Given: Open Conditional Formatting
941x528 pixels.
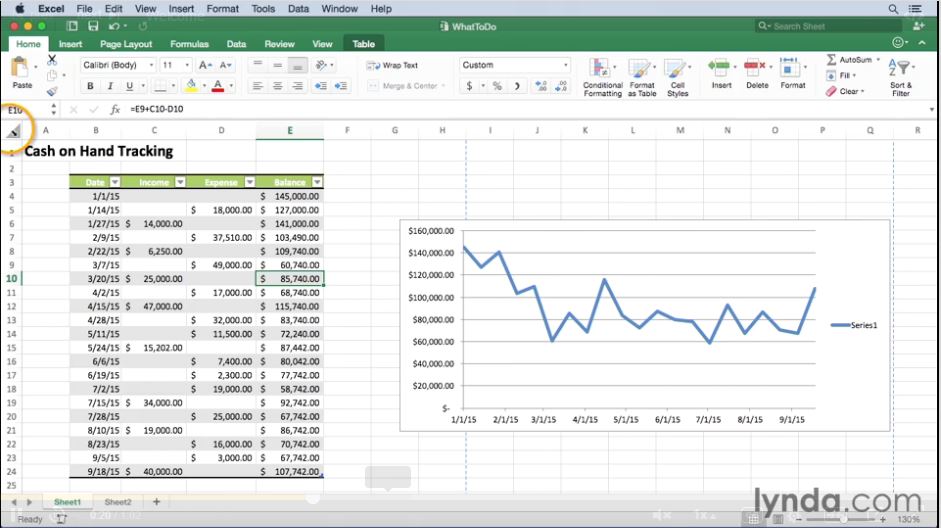Looking at the screenshot, I should point(602,77).
